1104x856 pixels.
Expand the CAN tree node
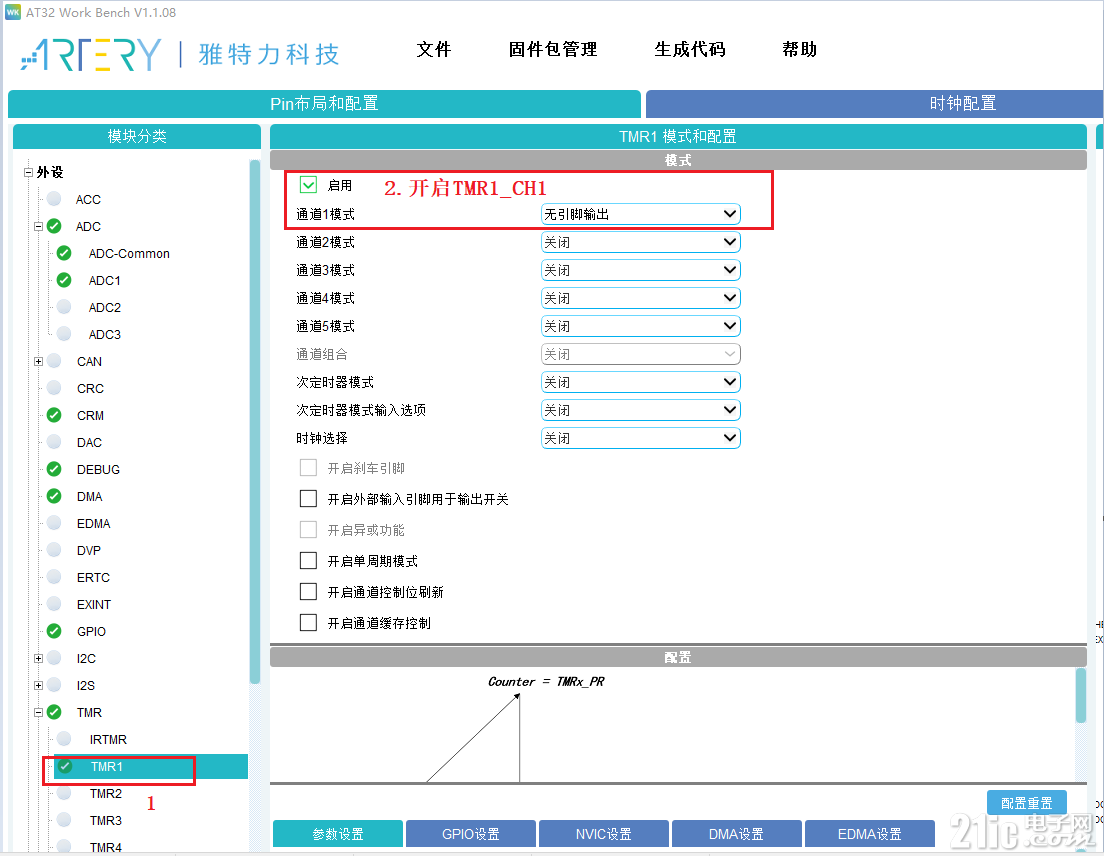39,362
